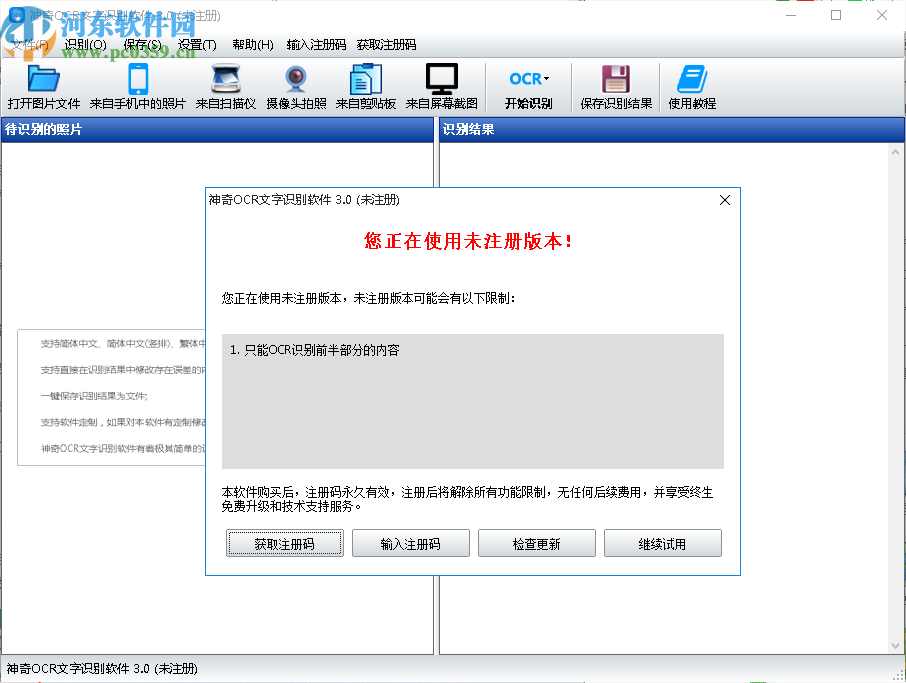Viewport: 906px width, 683px height.
Task: Open the 文件(F) menu
Action: (x=27, y=44)
